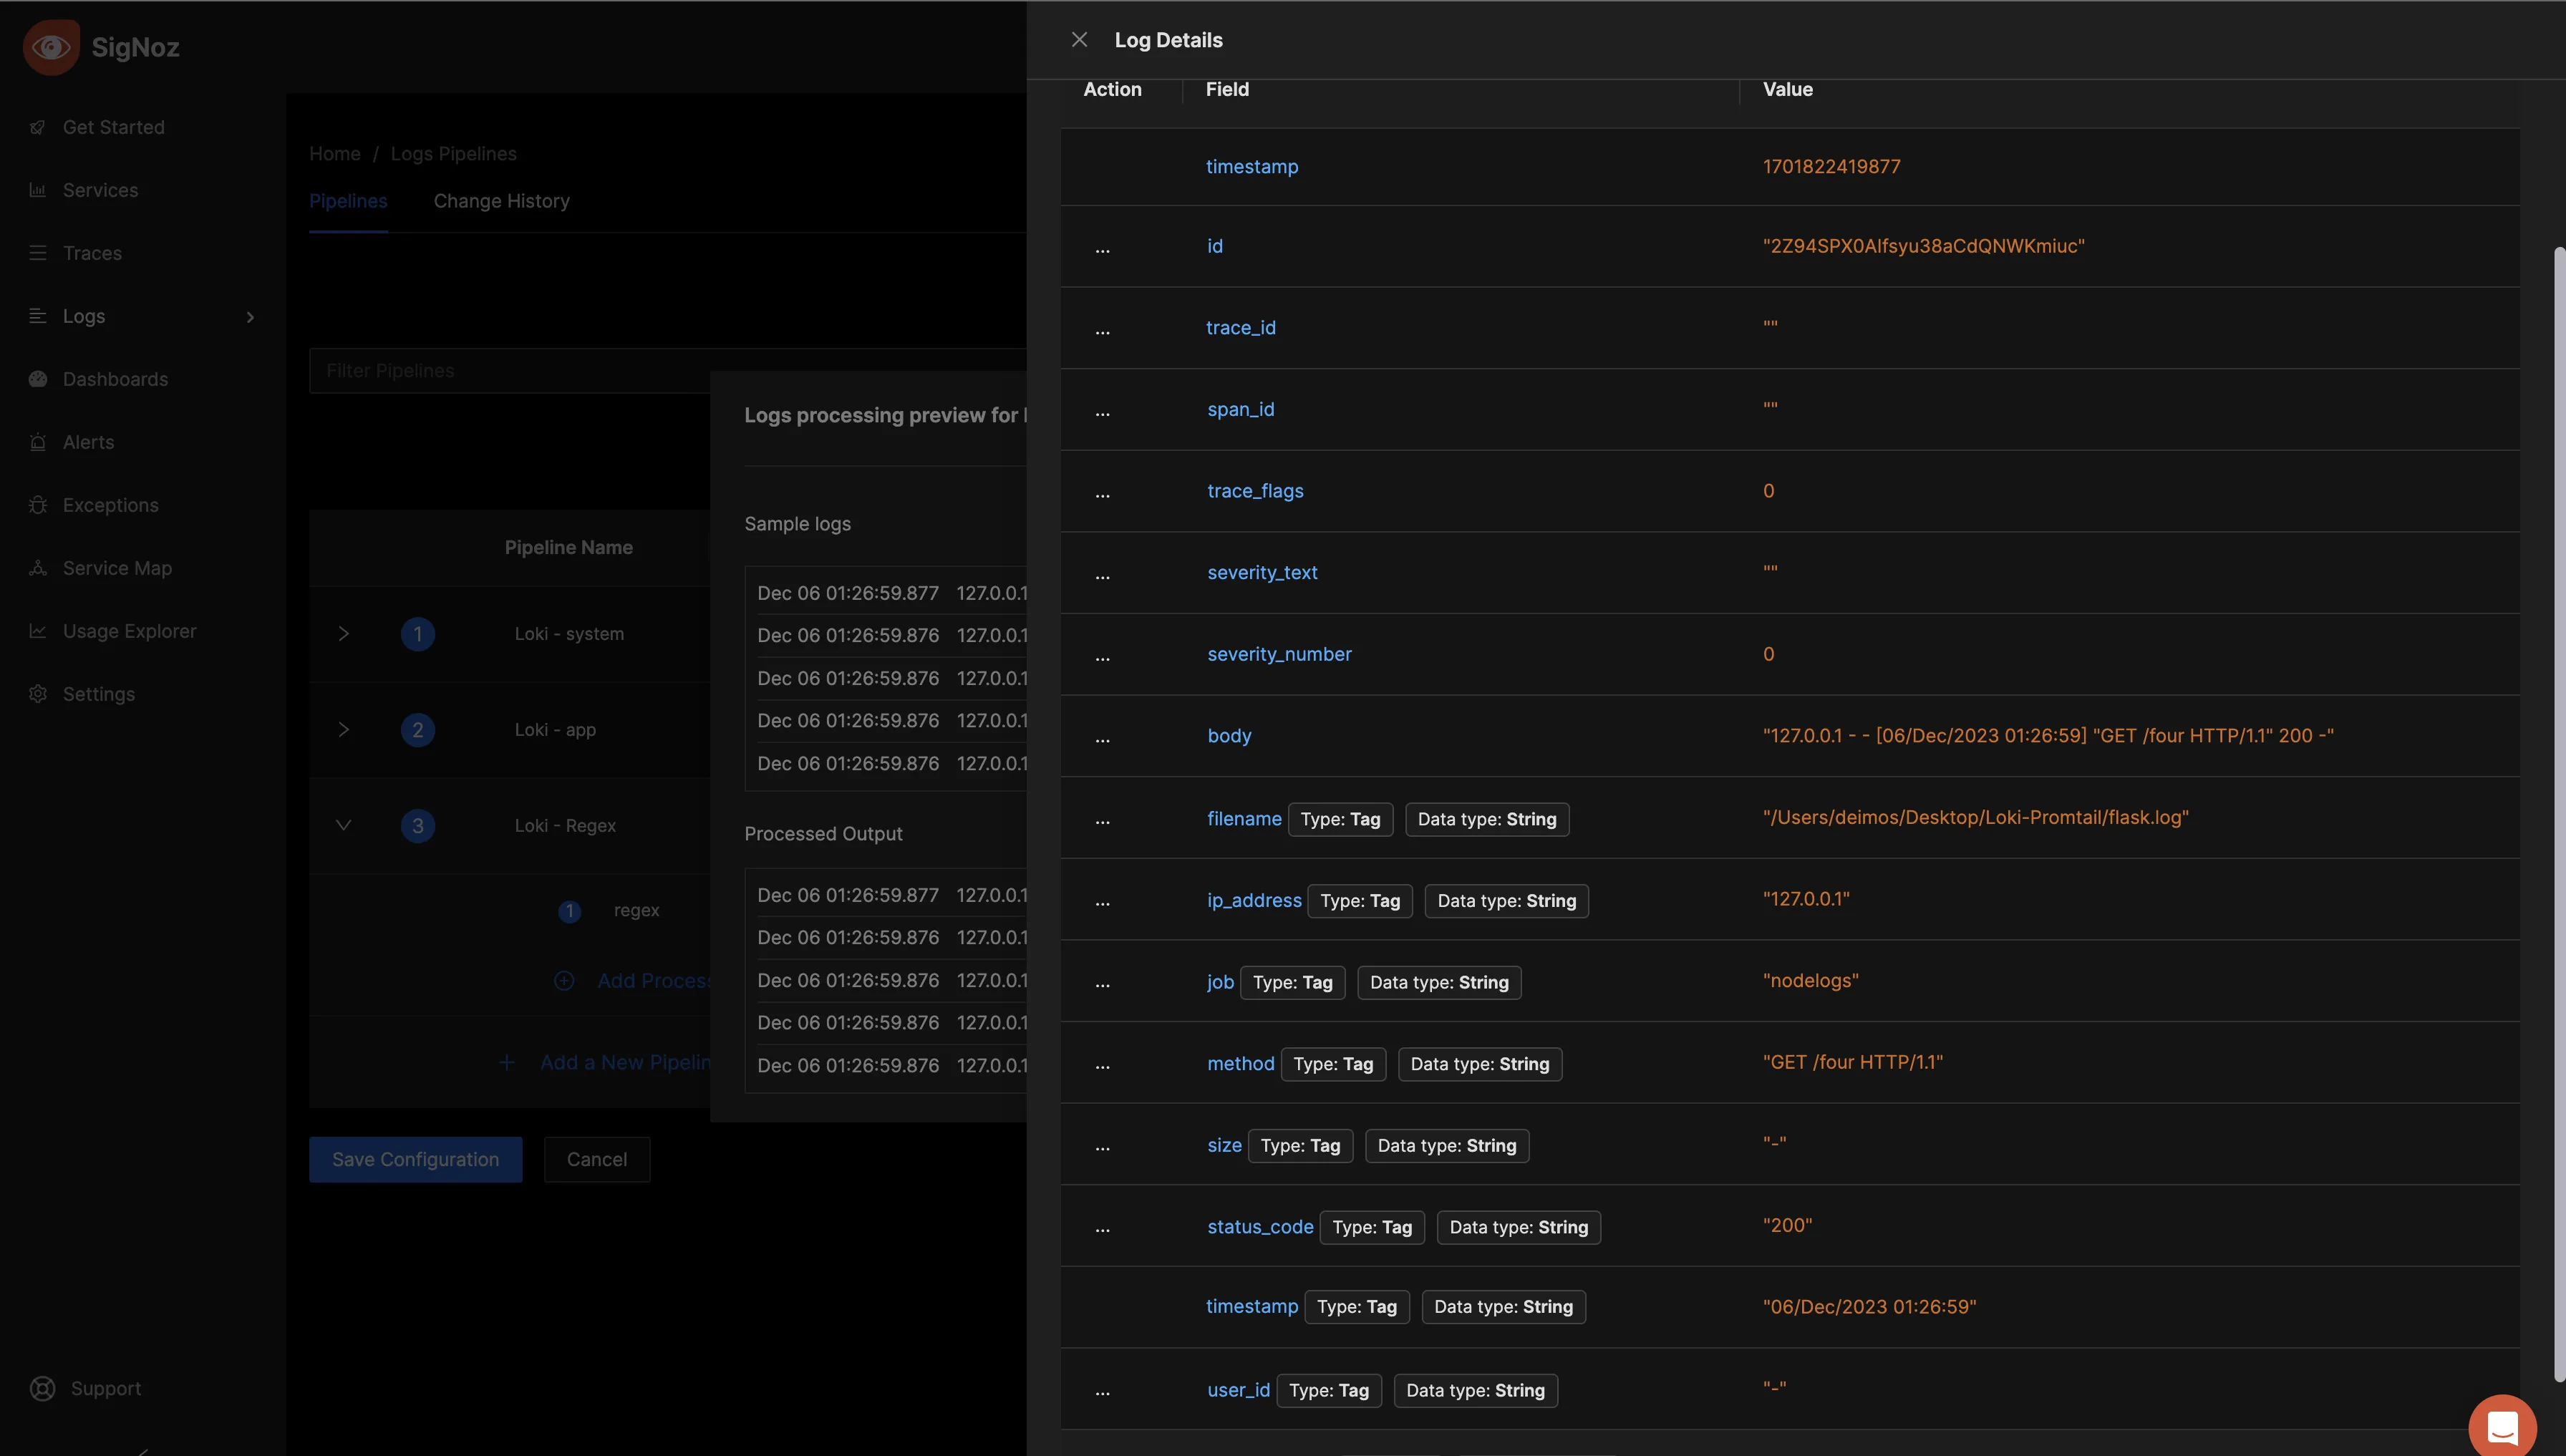Open actions menu for job row

click(x=1102, y=984)
